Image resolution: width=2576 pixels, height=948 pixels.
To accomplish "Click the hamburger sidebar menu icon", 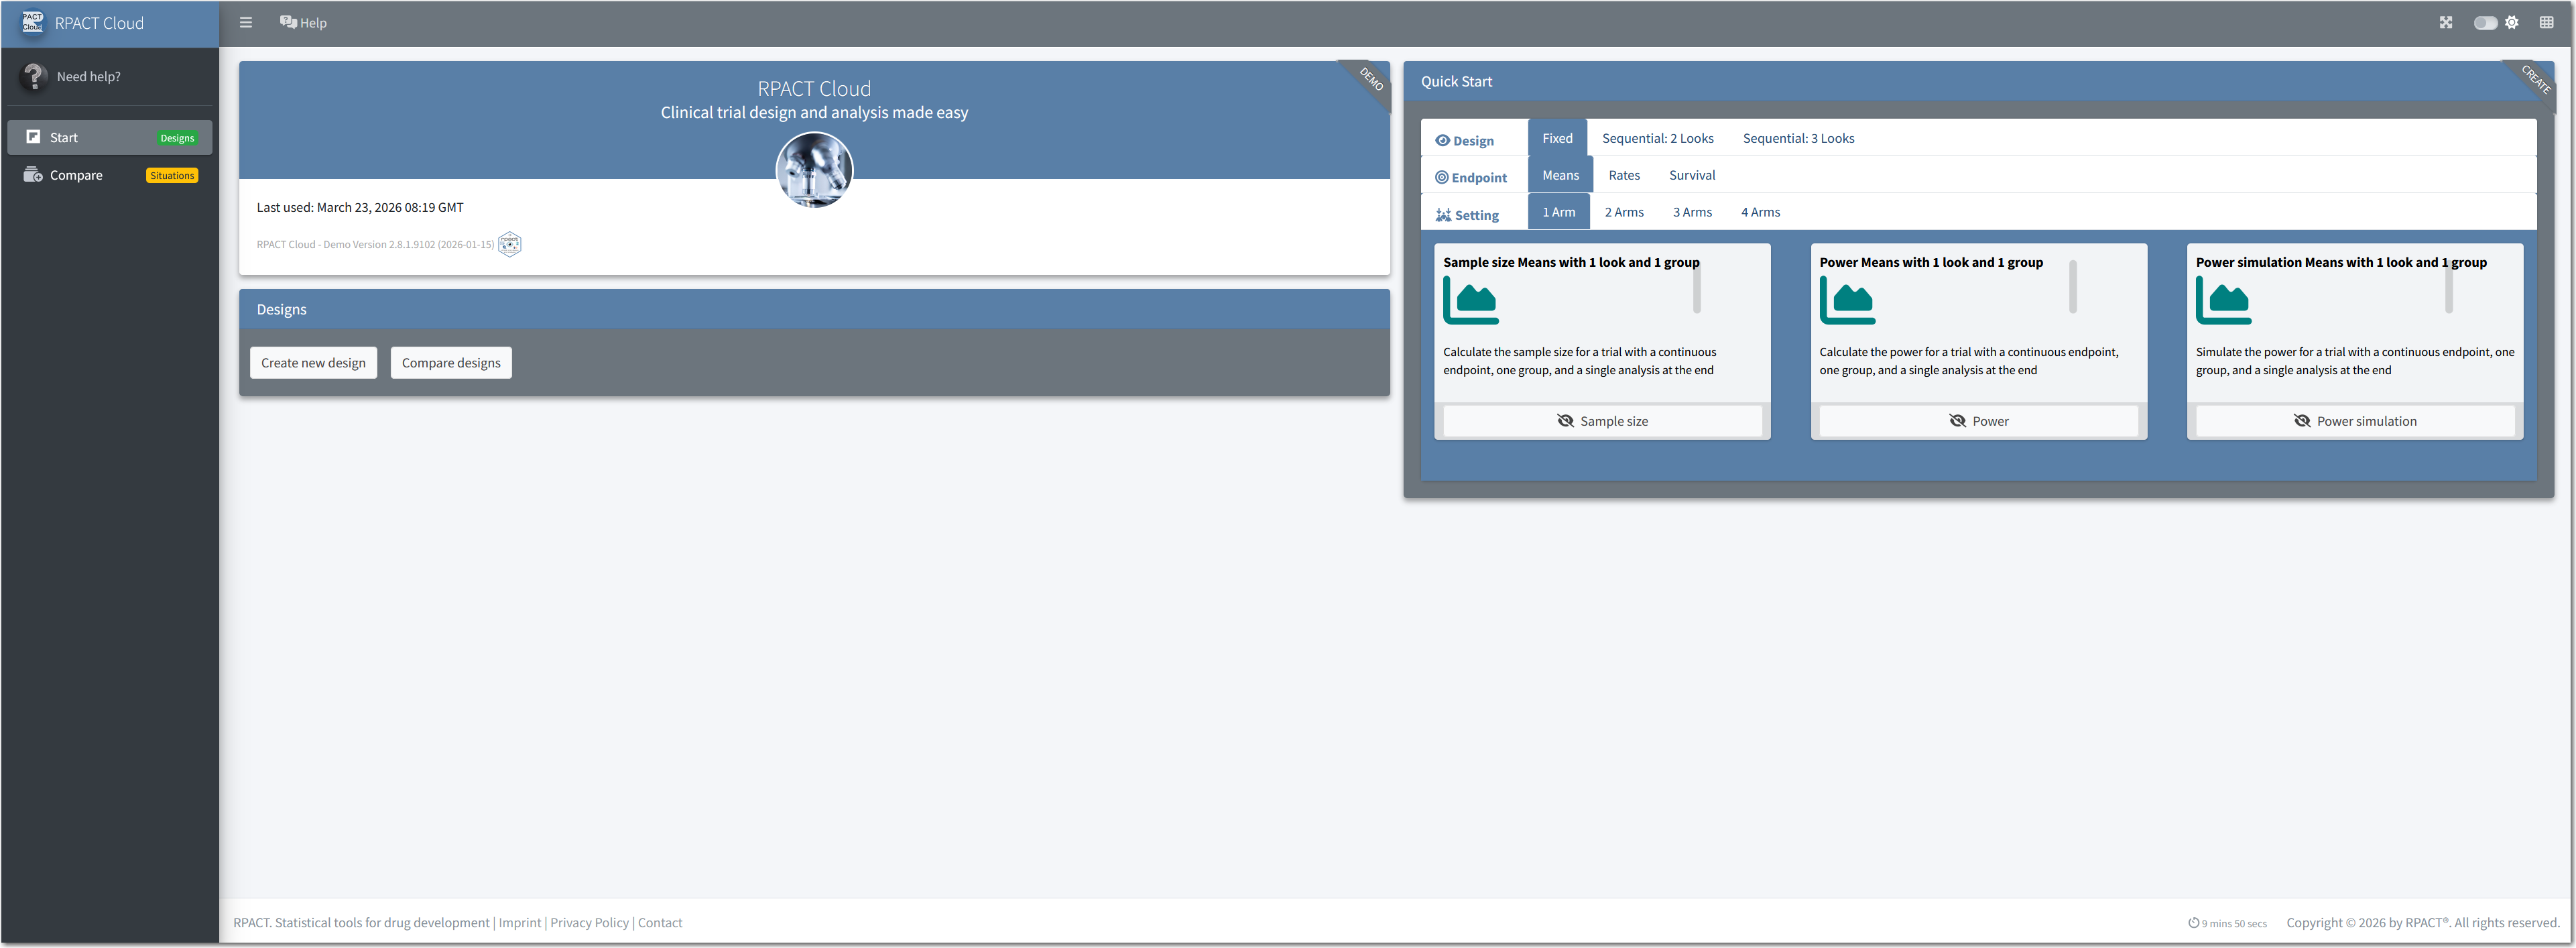I will tap(246, 23).
